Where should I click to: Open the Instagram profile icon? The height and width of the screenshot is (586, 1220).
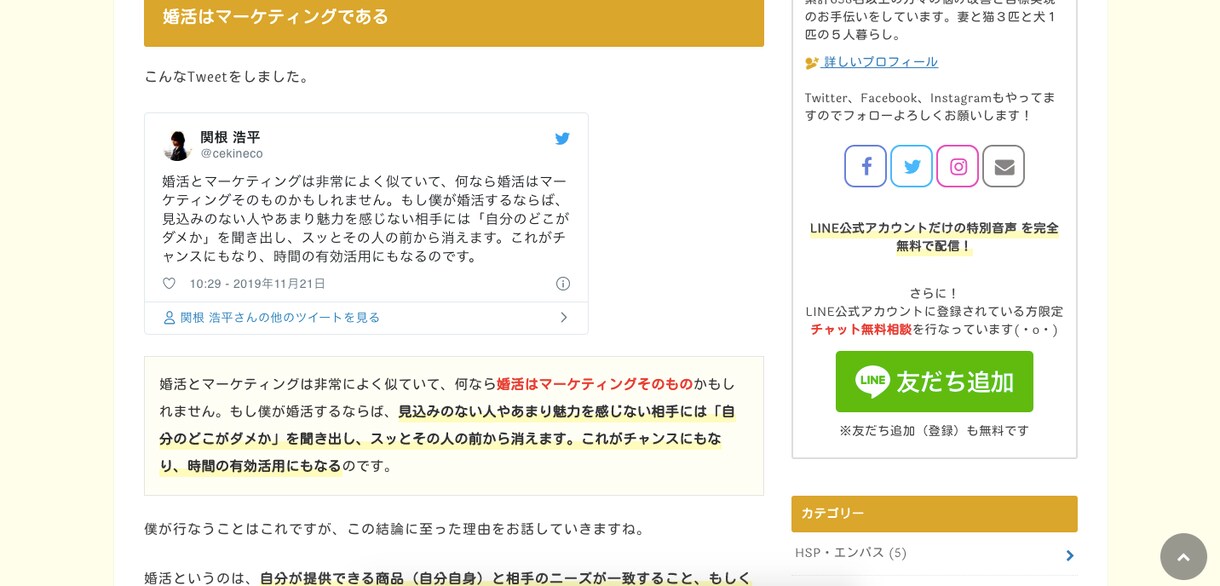pos(957,166)
